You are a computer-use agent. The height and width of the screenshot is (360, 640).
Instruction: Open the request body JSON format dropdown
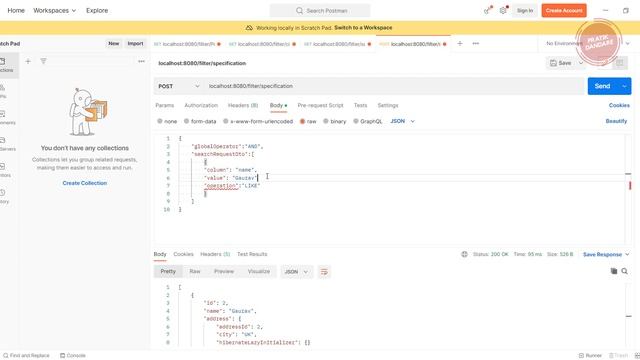[x=402, y=121]
